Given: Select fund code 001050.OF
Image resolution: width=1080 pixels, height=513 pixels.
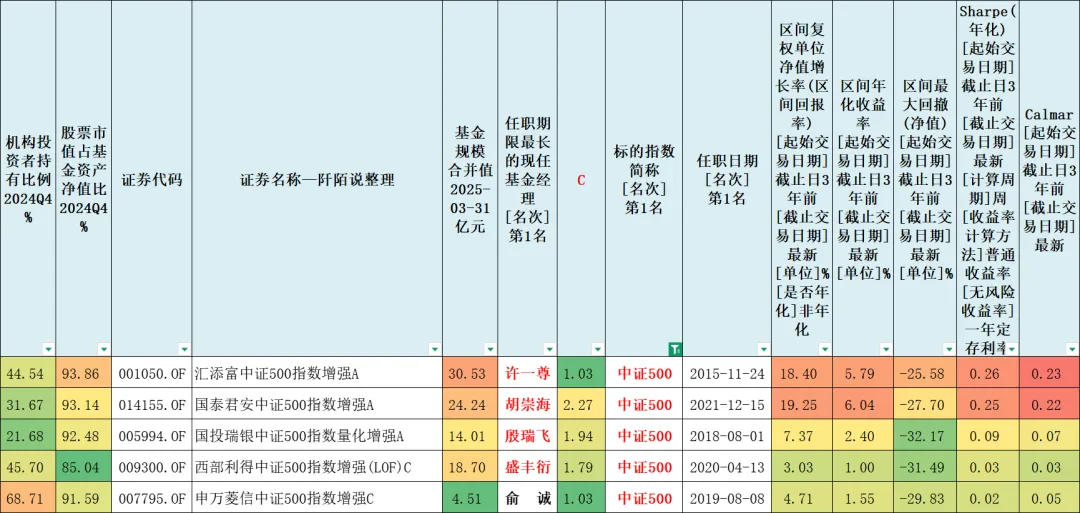Looking at the screenshot, I should click(x=152, y=373).
